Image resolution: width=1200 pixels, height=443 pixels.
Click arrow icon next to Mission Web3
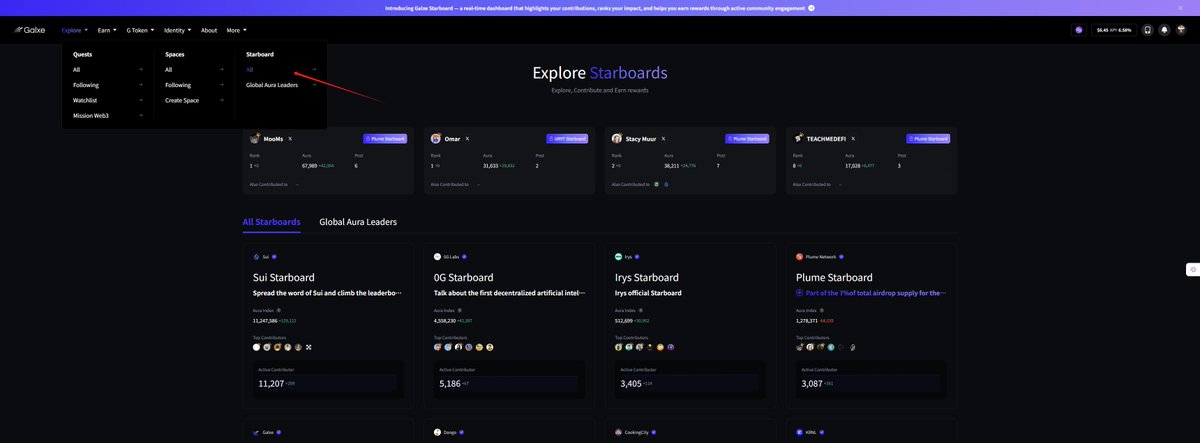141,115
